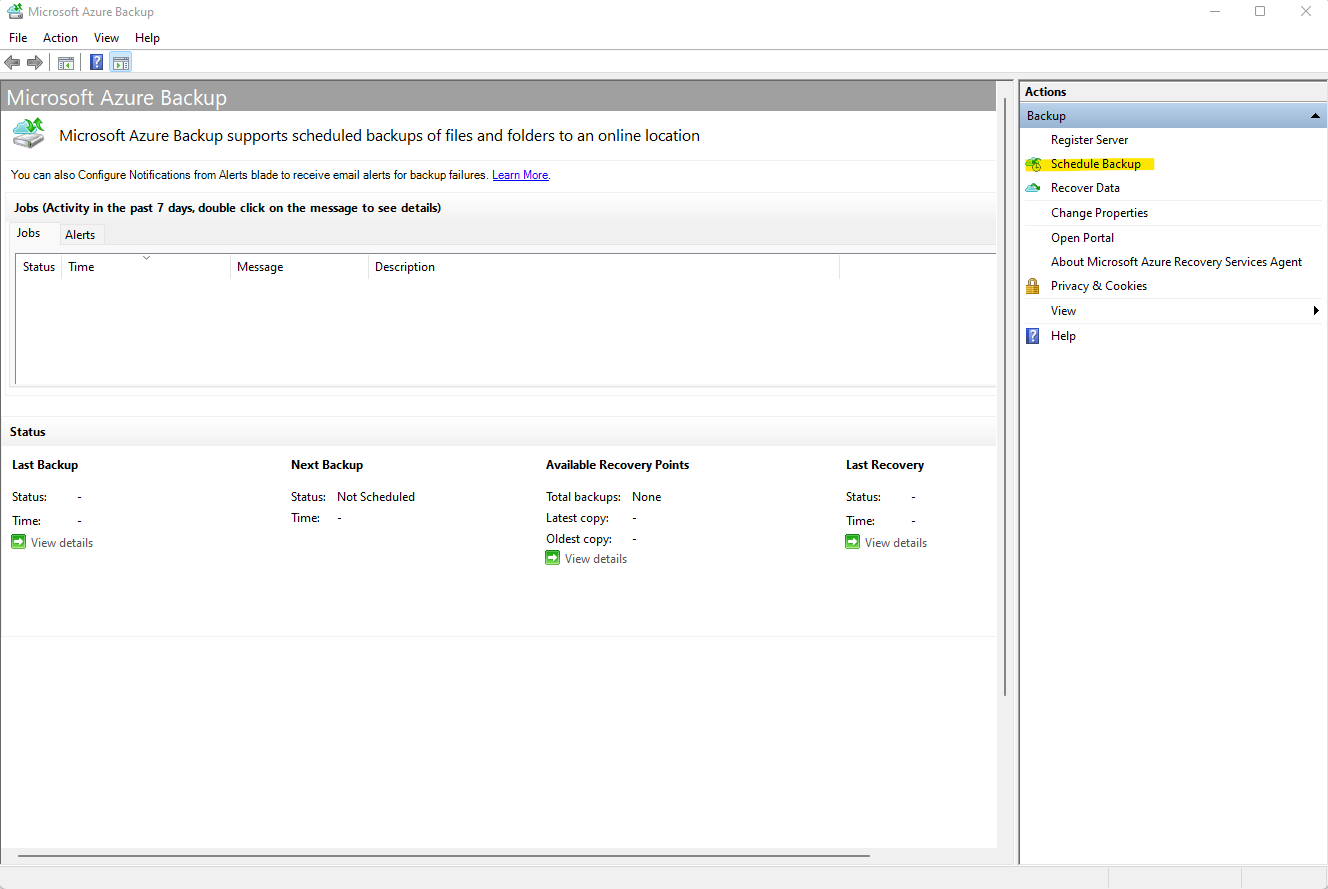The height and width of the screenshot is (889, 1328).
Task: Select Recover Data action
Action: tap(1085, 188)
